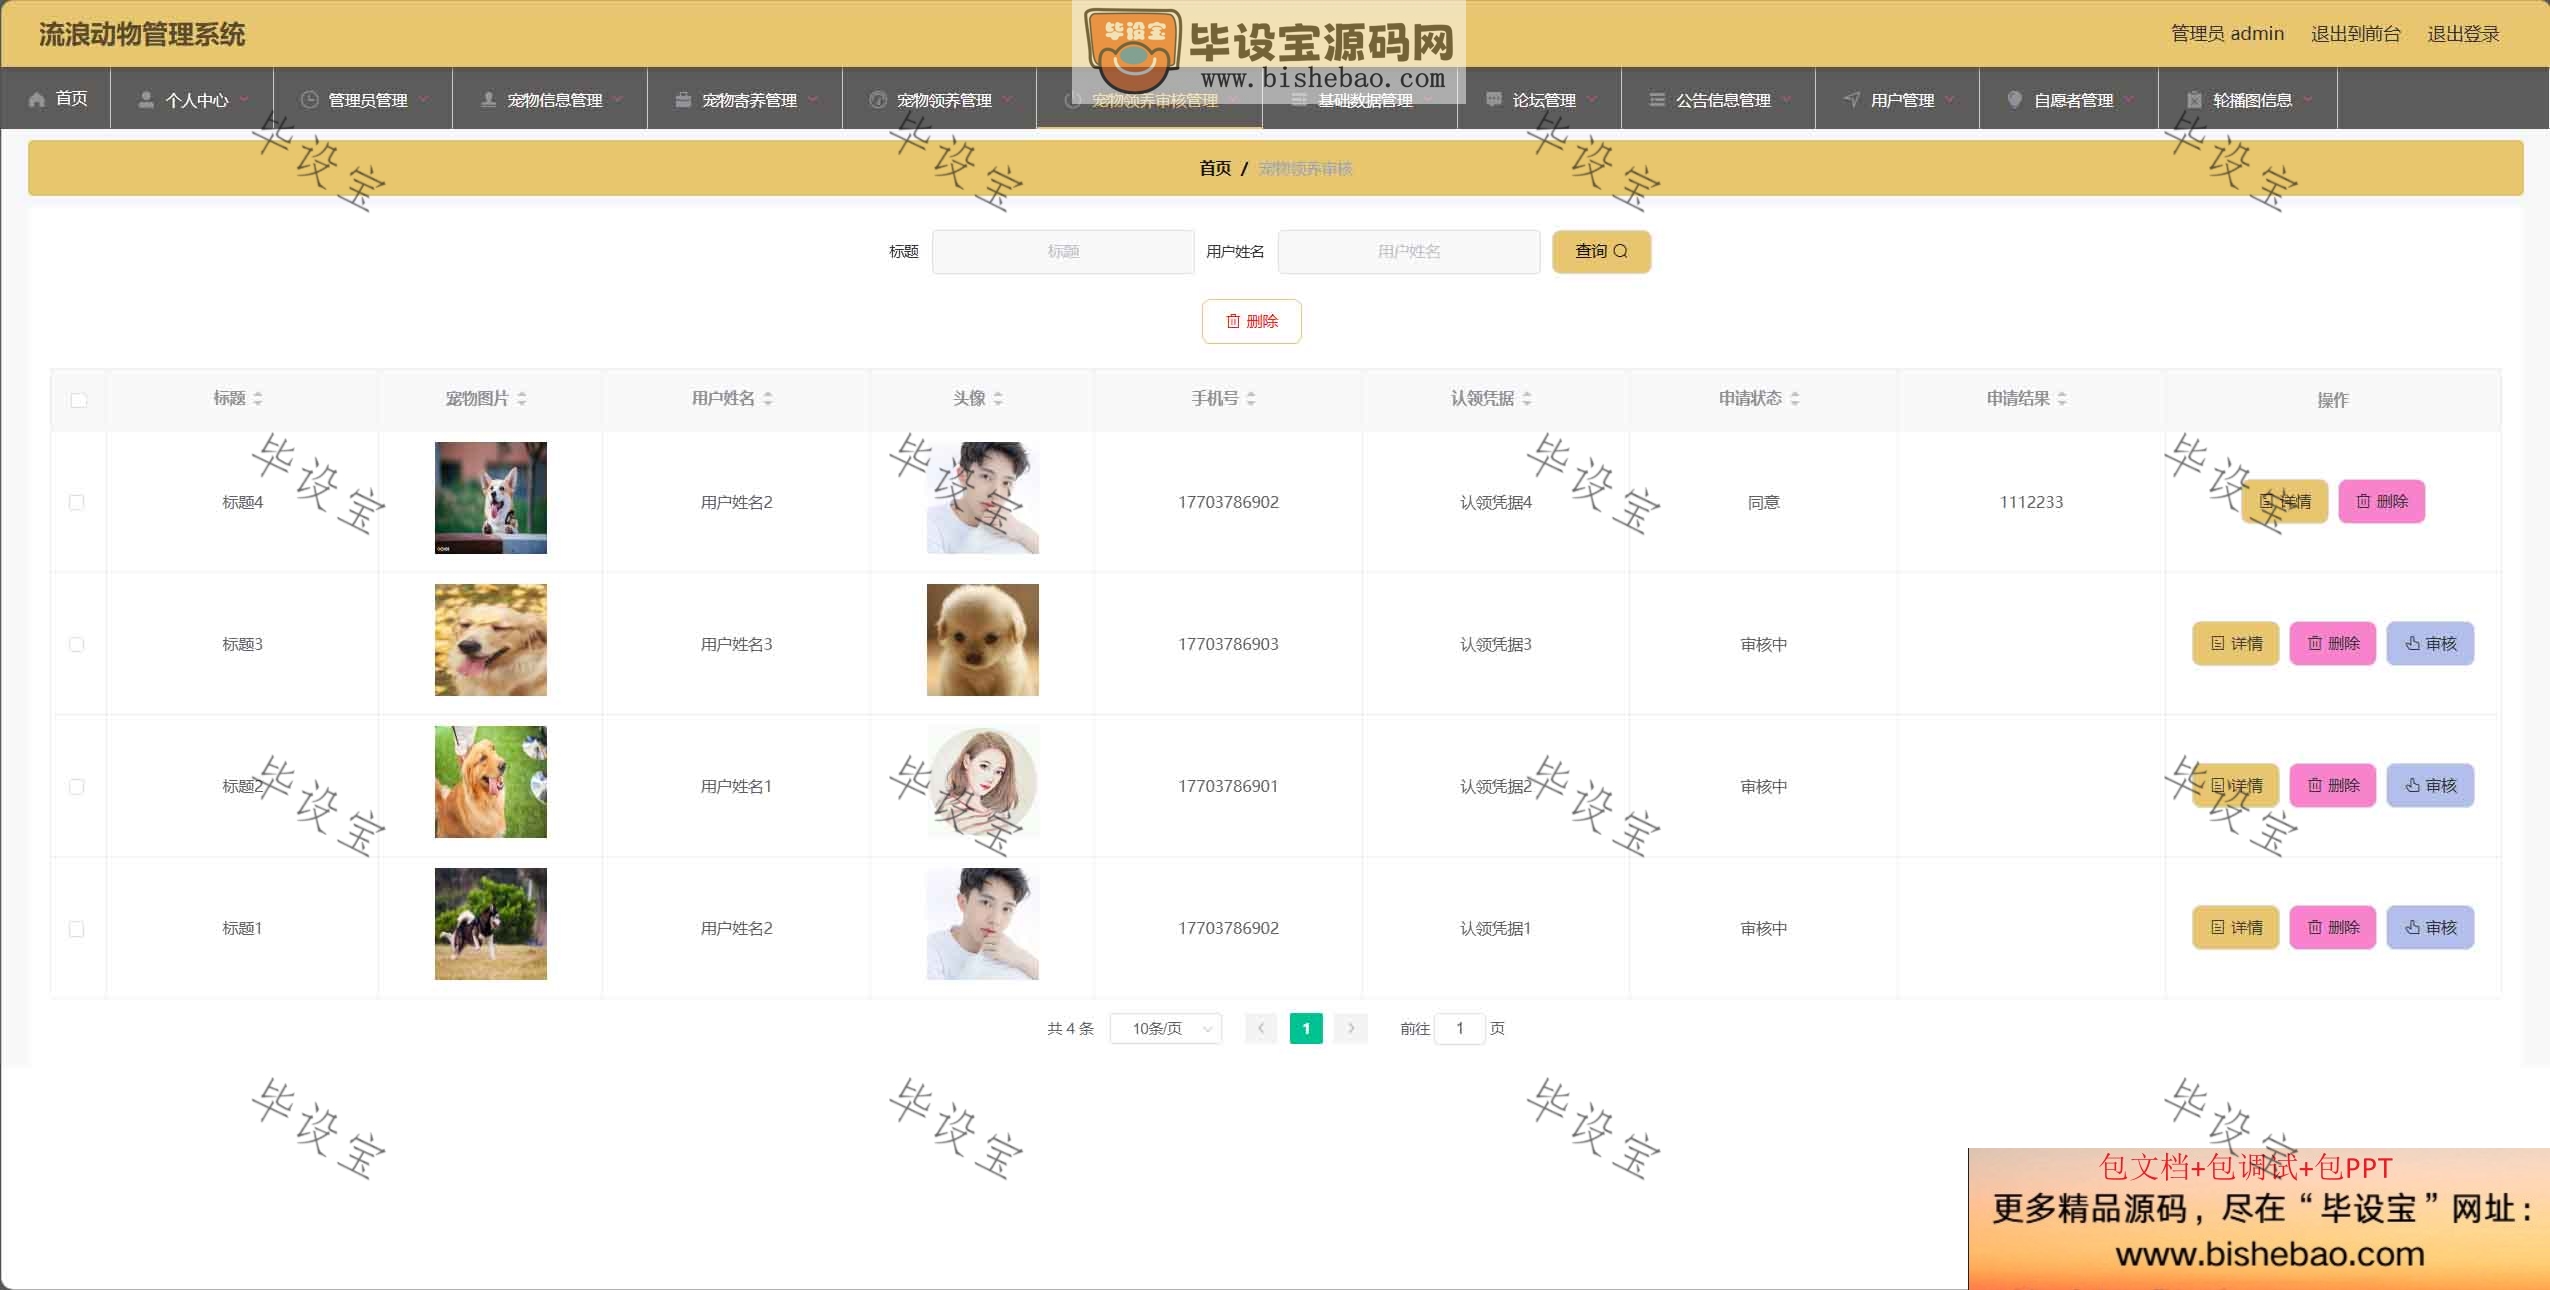Click the home icon beside 首页
Screen dimensions: 2550x1290
[37, 99]
